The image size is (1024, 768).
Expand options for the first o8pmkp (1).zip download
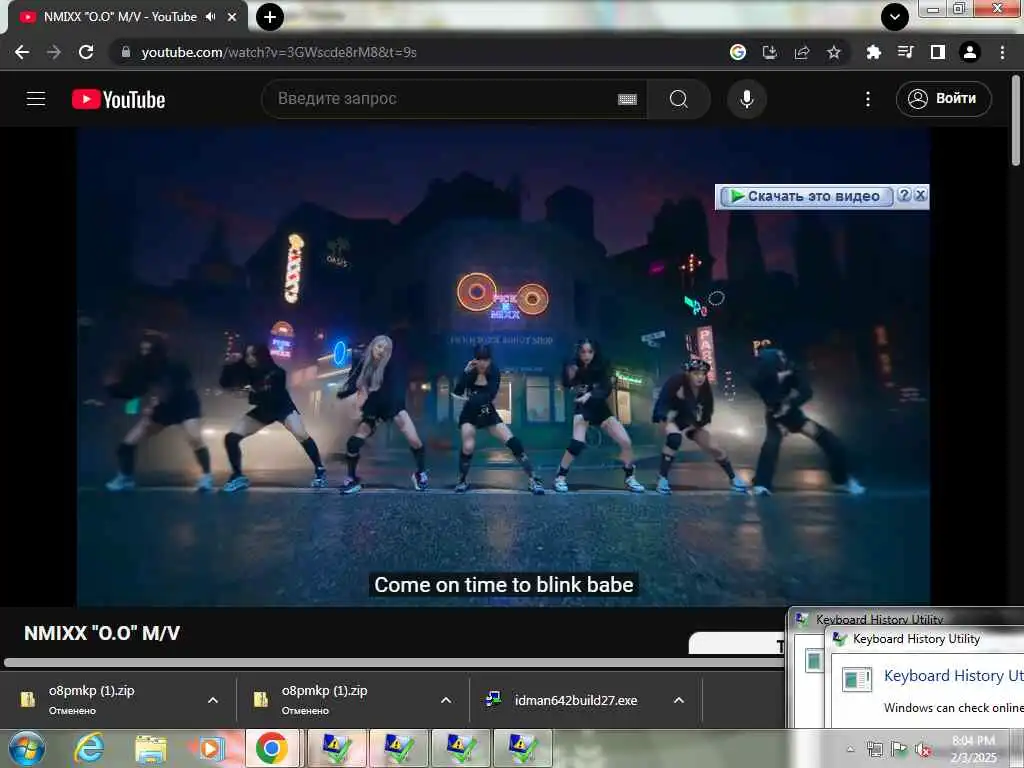coord(213,700)
